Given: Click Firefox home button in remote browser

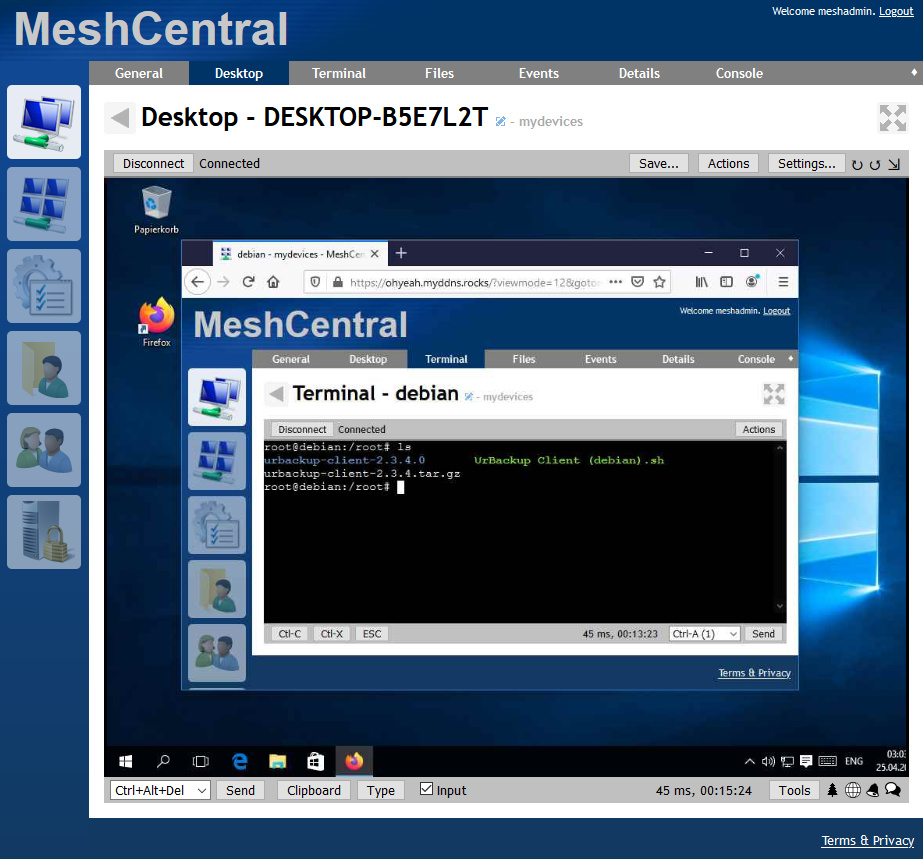Looking at the screenshot, I should click(273, 282).
